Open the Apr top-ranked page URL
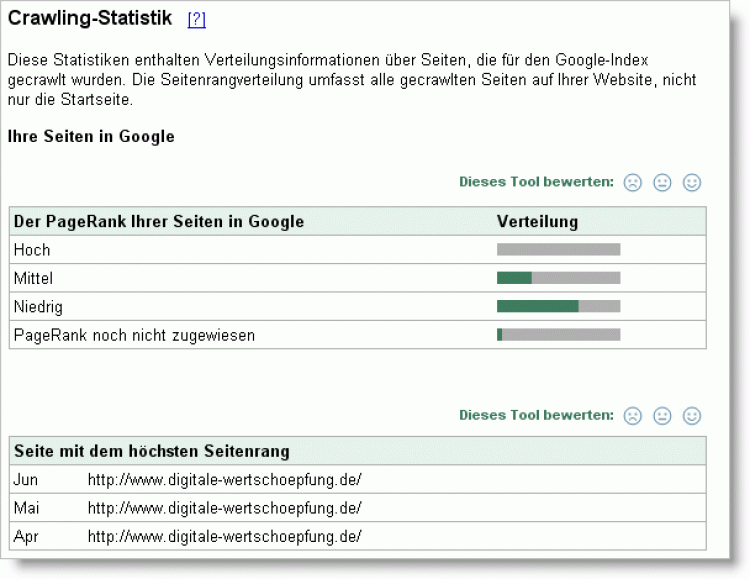Screen dimensions: 750x579 pyautogui.click(x=224, y=536)
